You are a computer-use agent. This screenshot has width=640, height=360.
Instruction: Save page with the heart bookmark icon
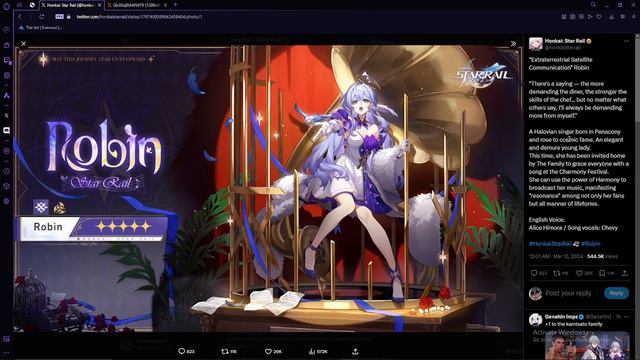point(599,17)
